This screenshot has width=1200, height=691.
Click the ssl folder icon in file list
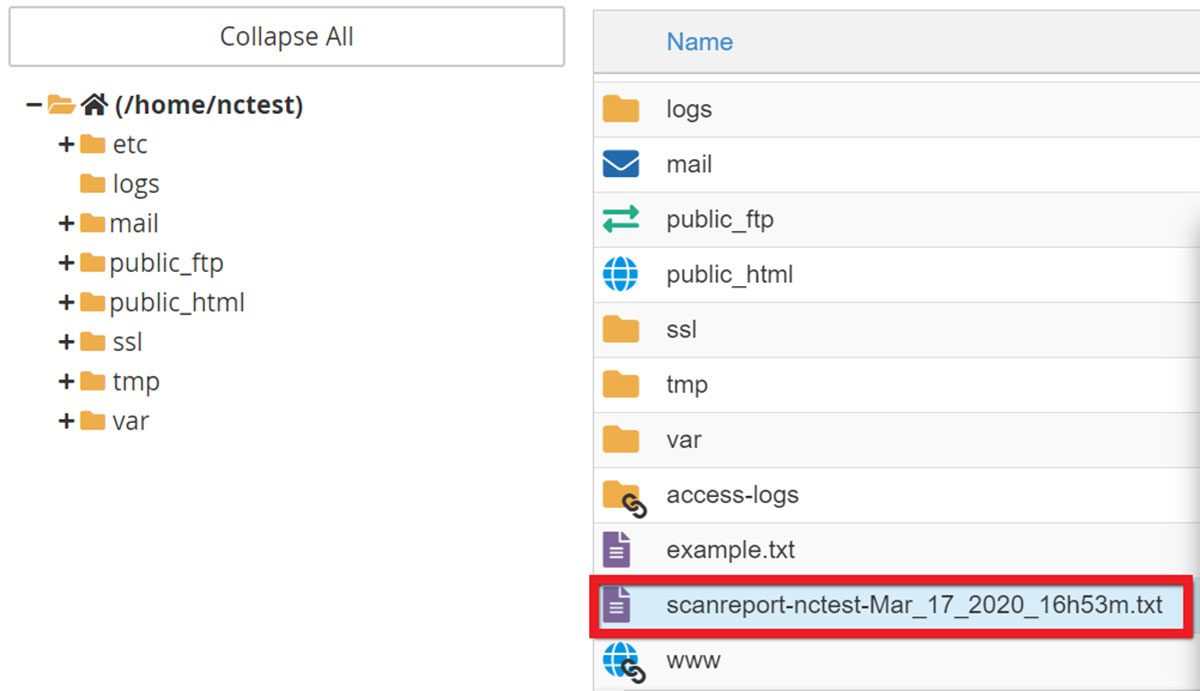point(621,329)
